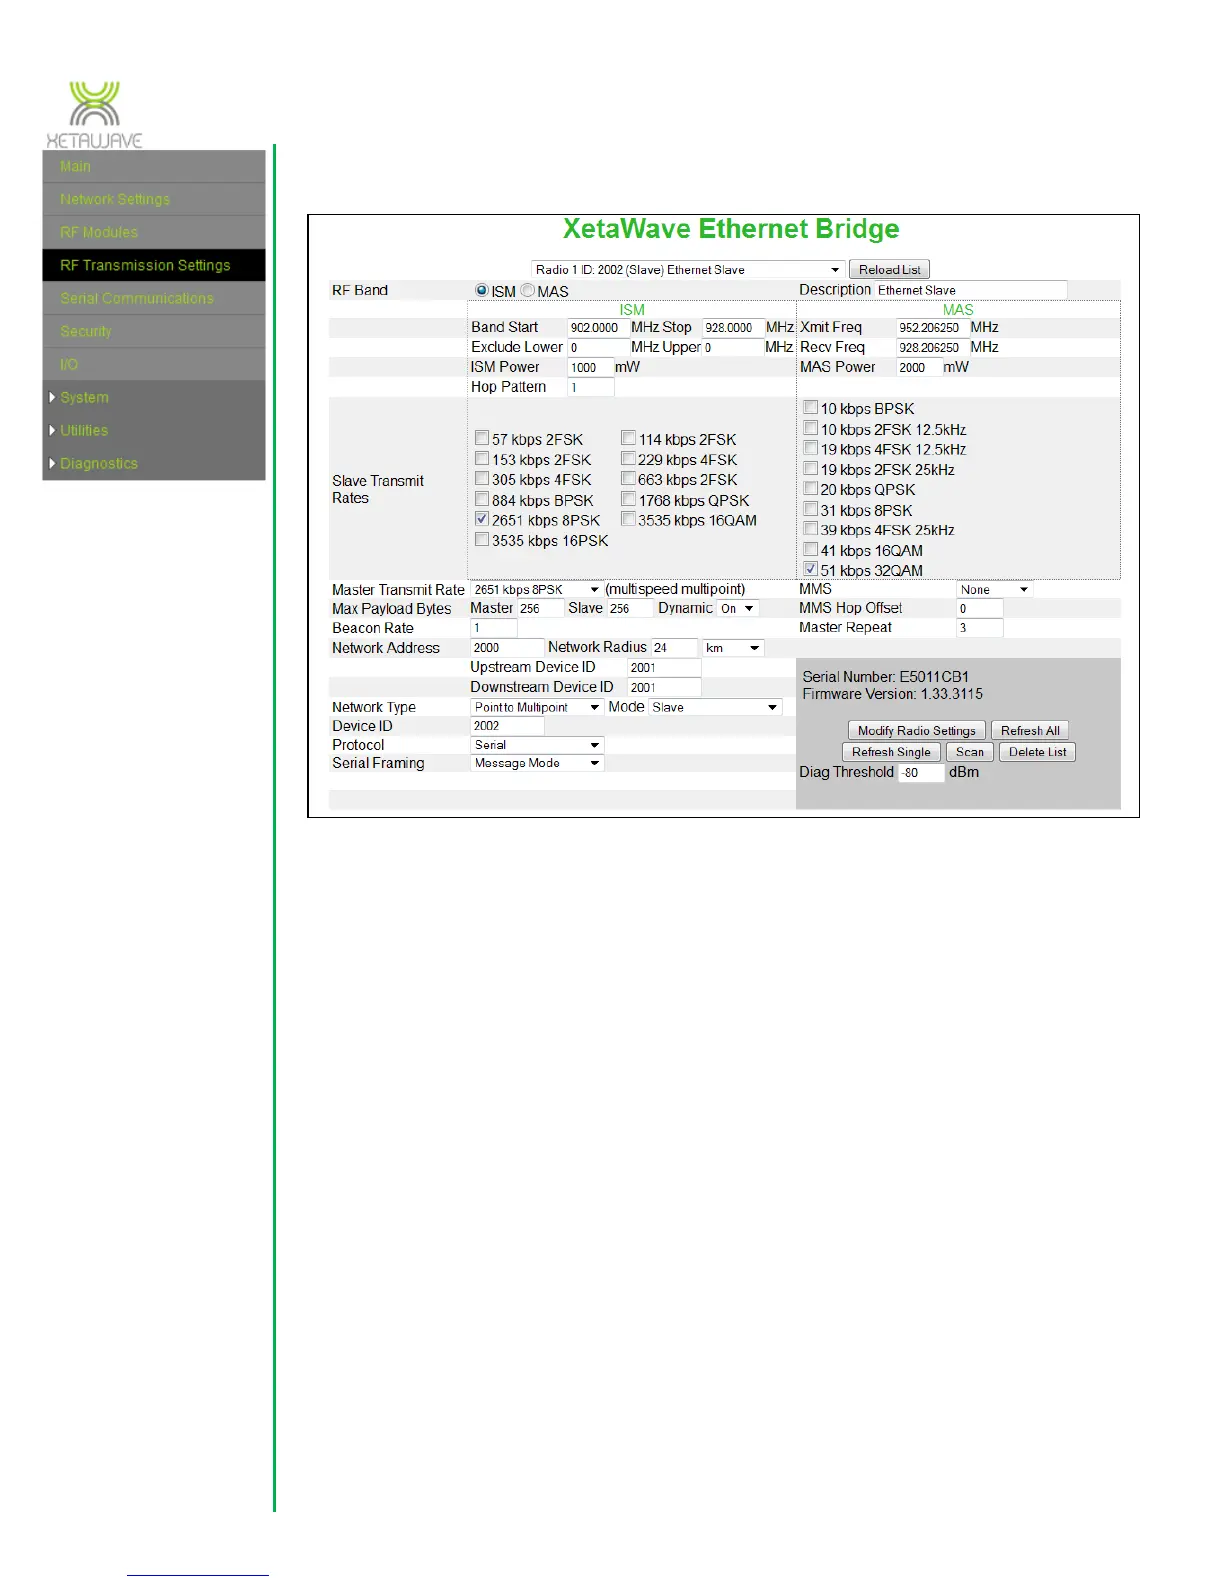Click the Scan button

(970, 752)
